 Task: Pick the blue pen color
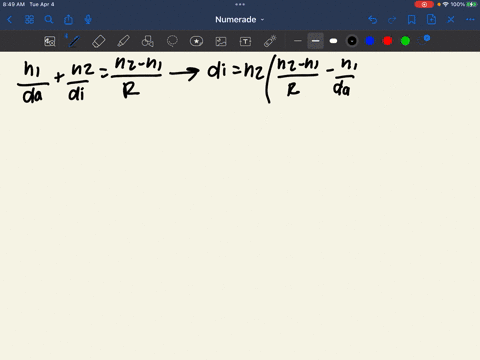370,41
